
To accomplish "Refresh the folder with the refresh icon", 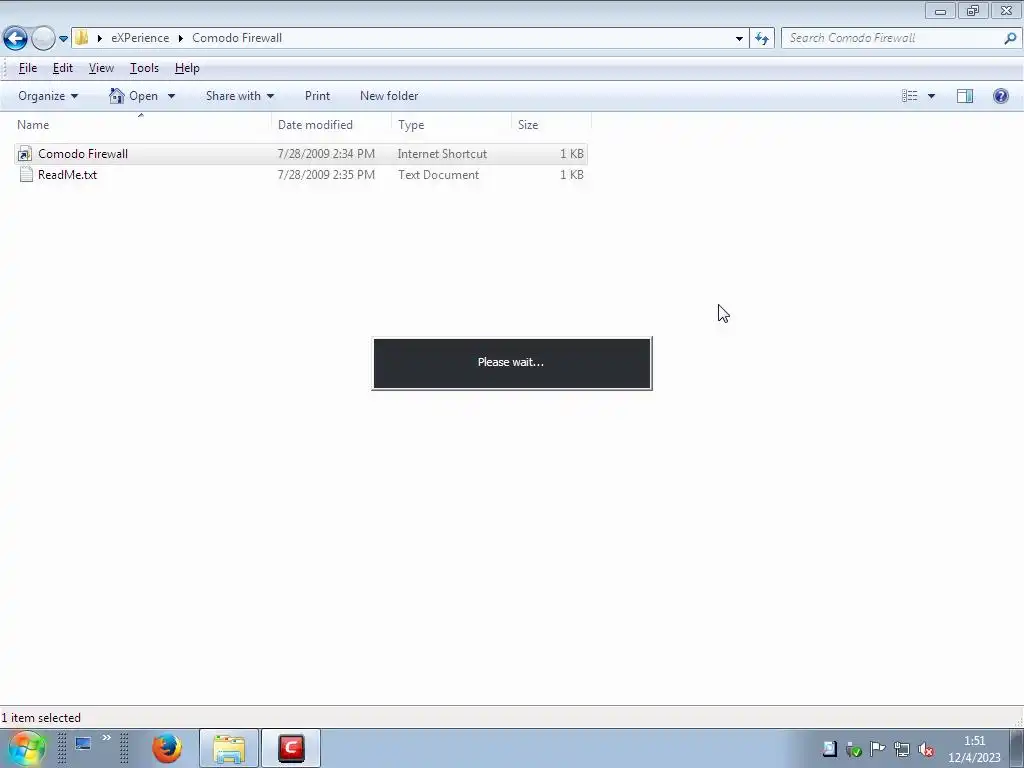I will pyautogui.click(x=762, y=39).
